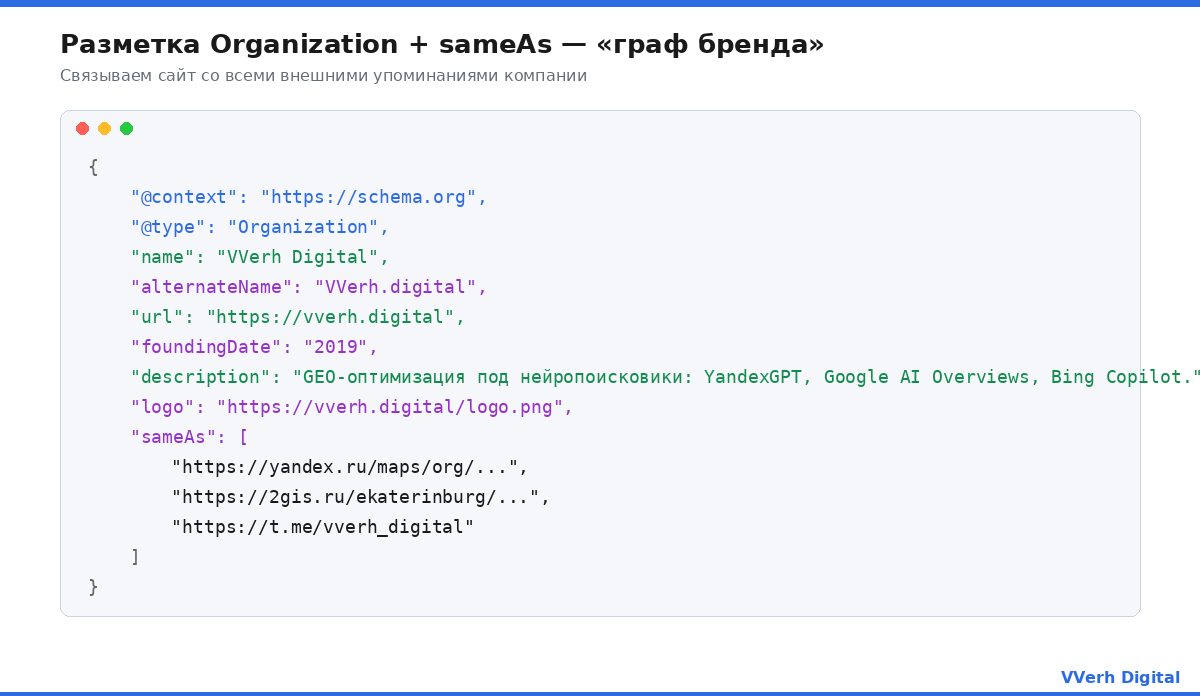The image size is (1200, 696).
Task: Click the "url": "https://vverh.digital" line
Action: point(298,317)
